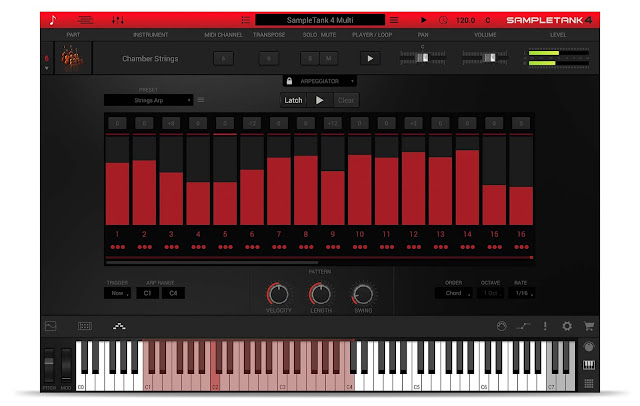Click the step 3 transpose field showing +8
The width and height of the screenshot is (640, 406).
[171, 123]
